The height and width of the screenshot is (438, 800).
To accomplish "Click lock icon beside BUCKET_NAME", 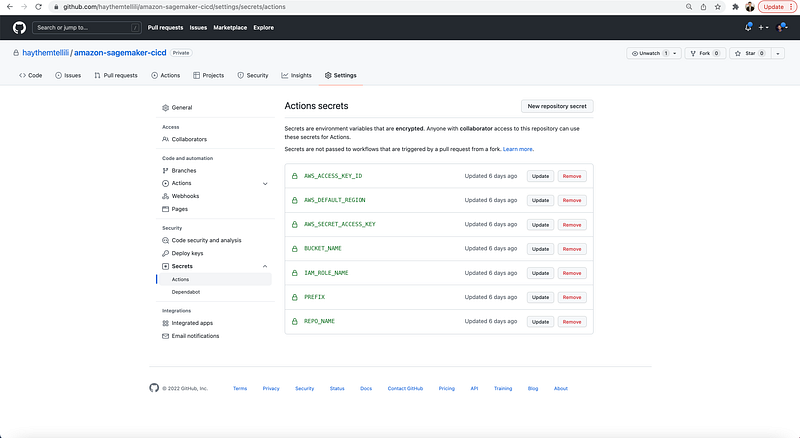I will coord(294,249).
